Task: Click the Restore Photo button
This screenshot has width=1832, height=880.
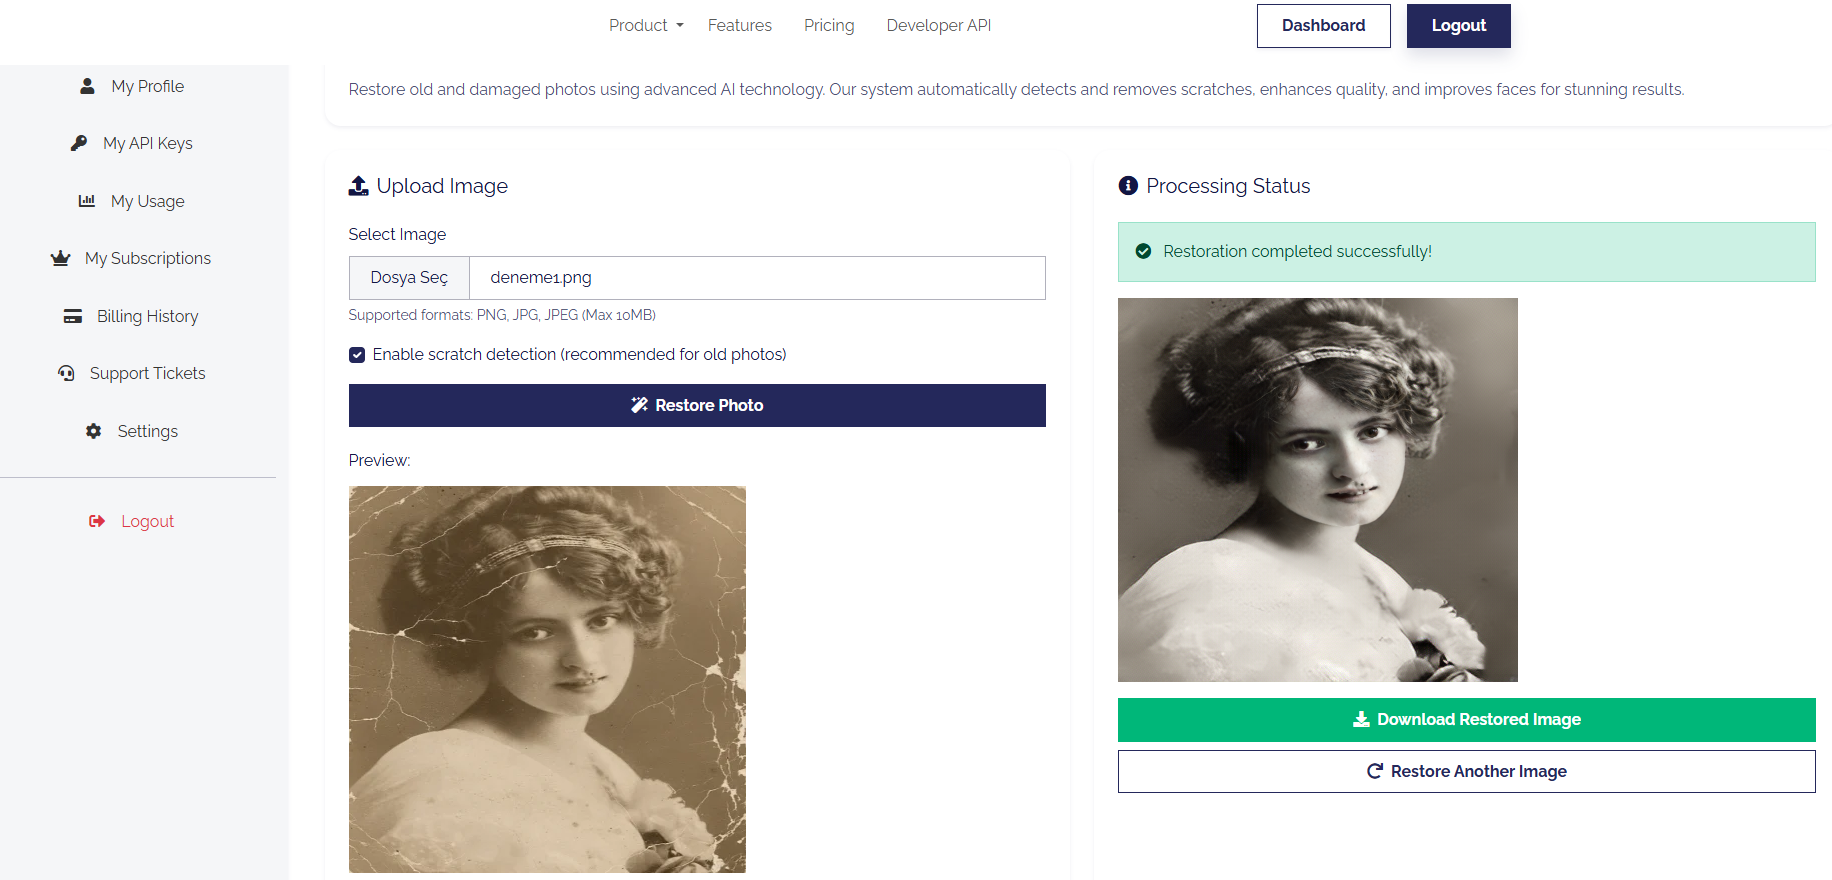Action: pos(697,405)
